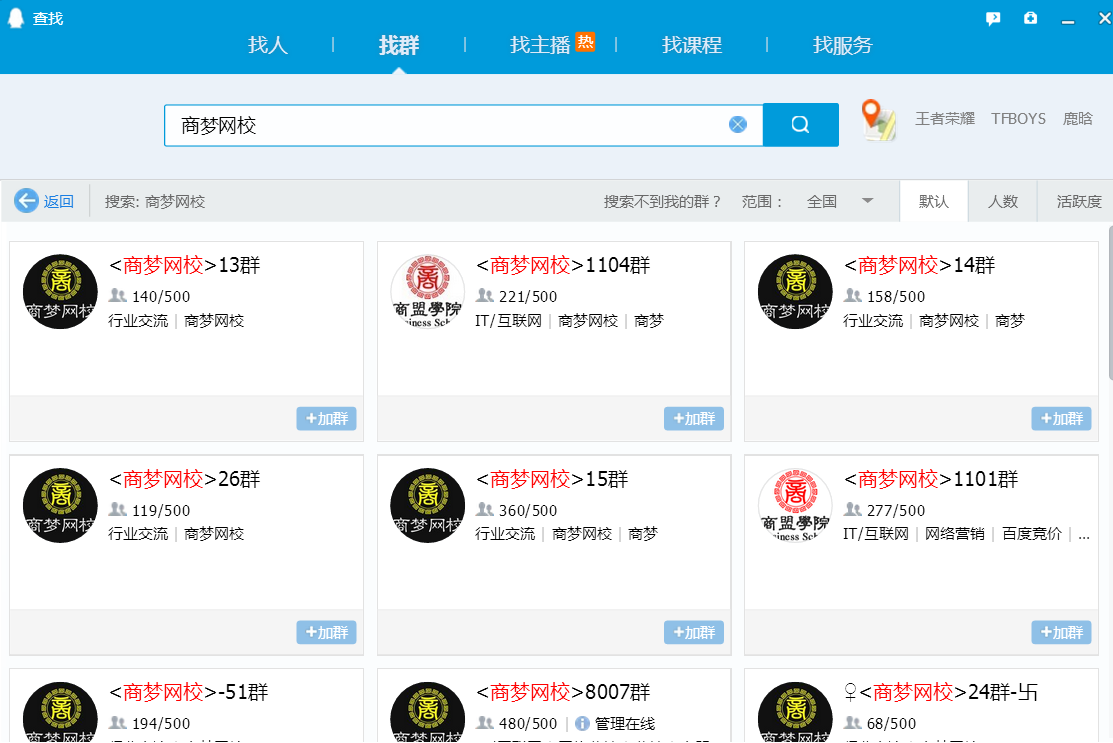Click member count 480/500
The height and width of the screenshot is (743, 1113).
(x=528, y=723)
